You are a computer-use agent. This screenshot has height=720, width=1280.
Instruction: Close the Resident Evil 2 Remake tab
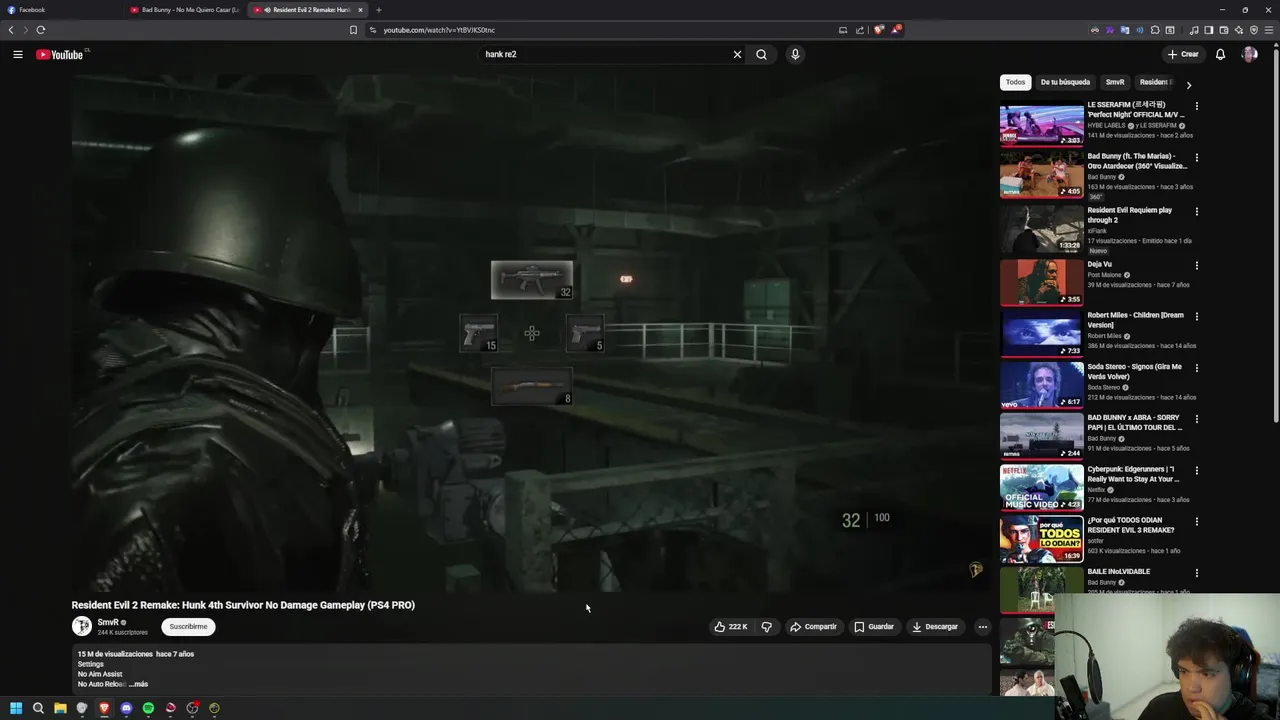point(360,10)
